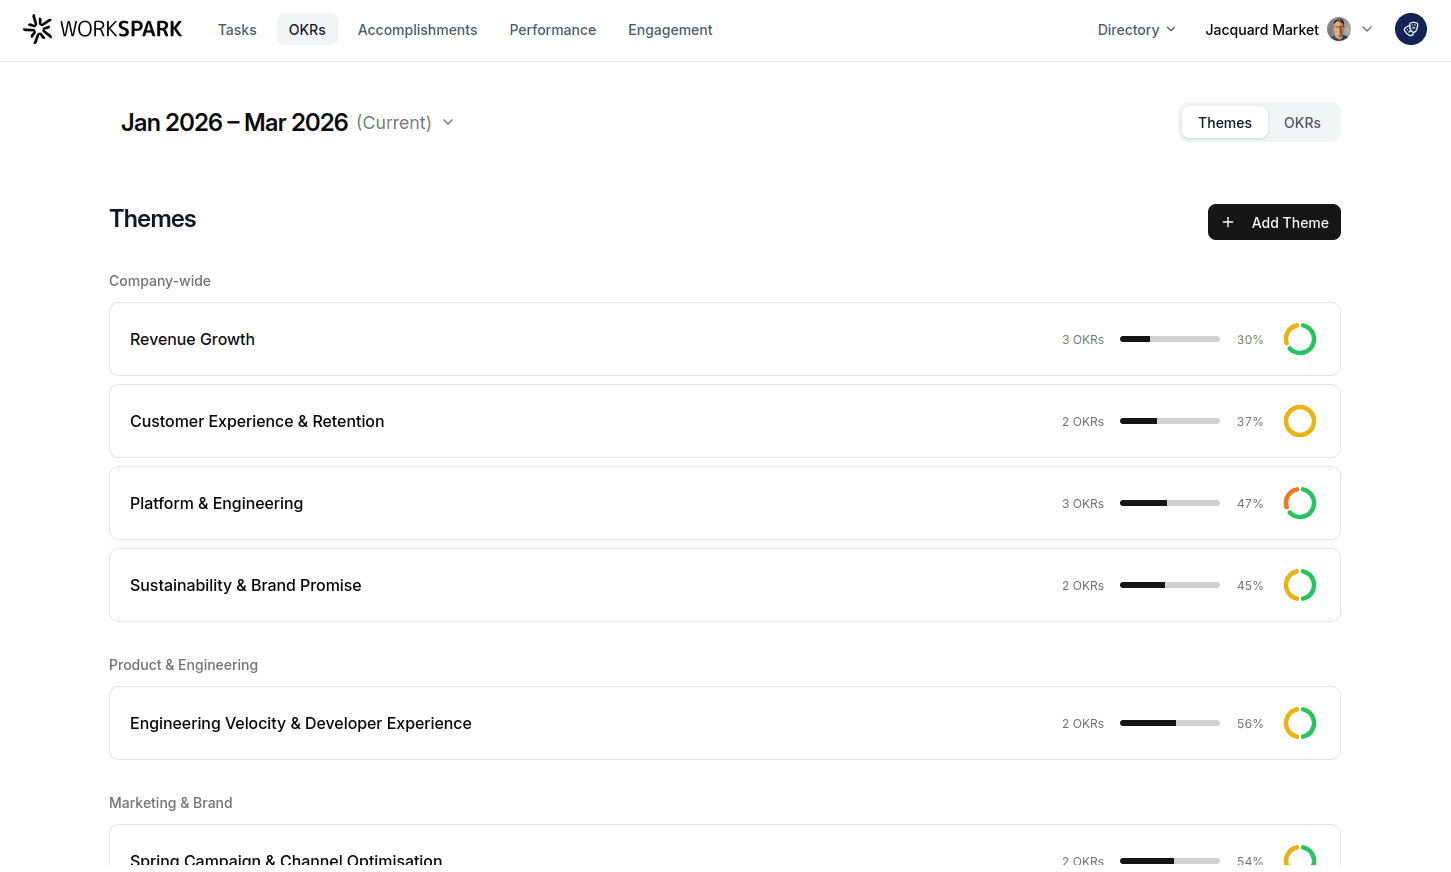Viewport: 1451px width, 872px height.
Task: Click the plus icon on Add Theme
Action: [x=1228, y=222]
